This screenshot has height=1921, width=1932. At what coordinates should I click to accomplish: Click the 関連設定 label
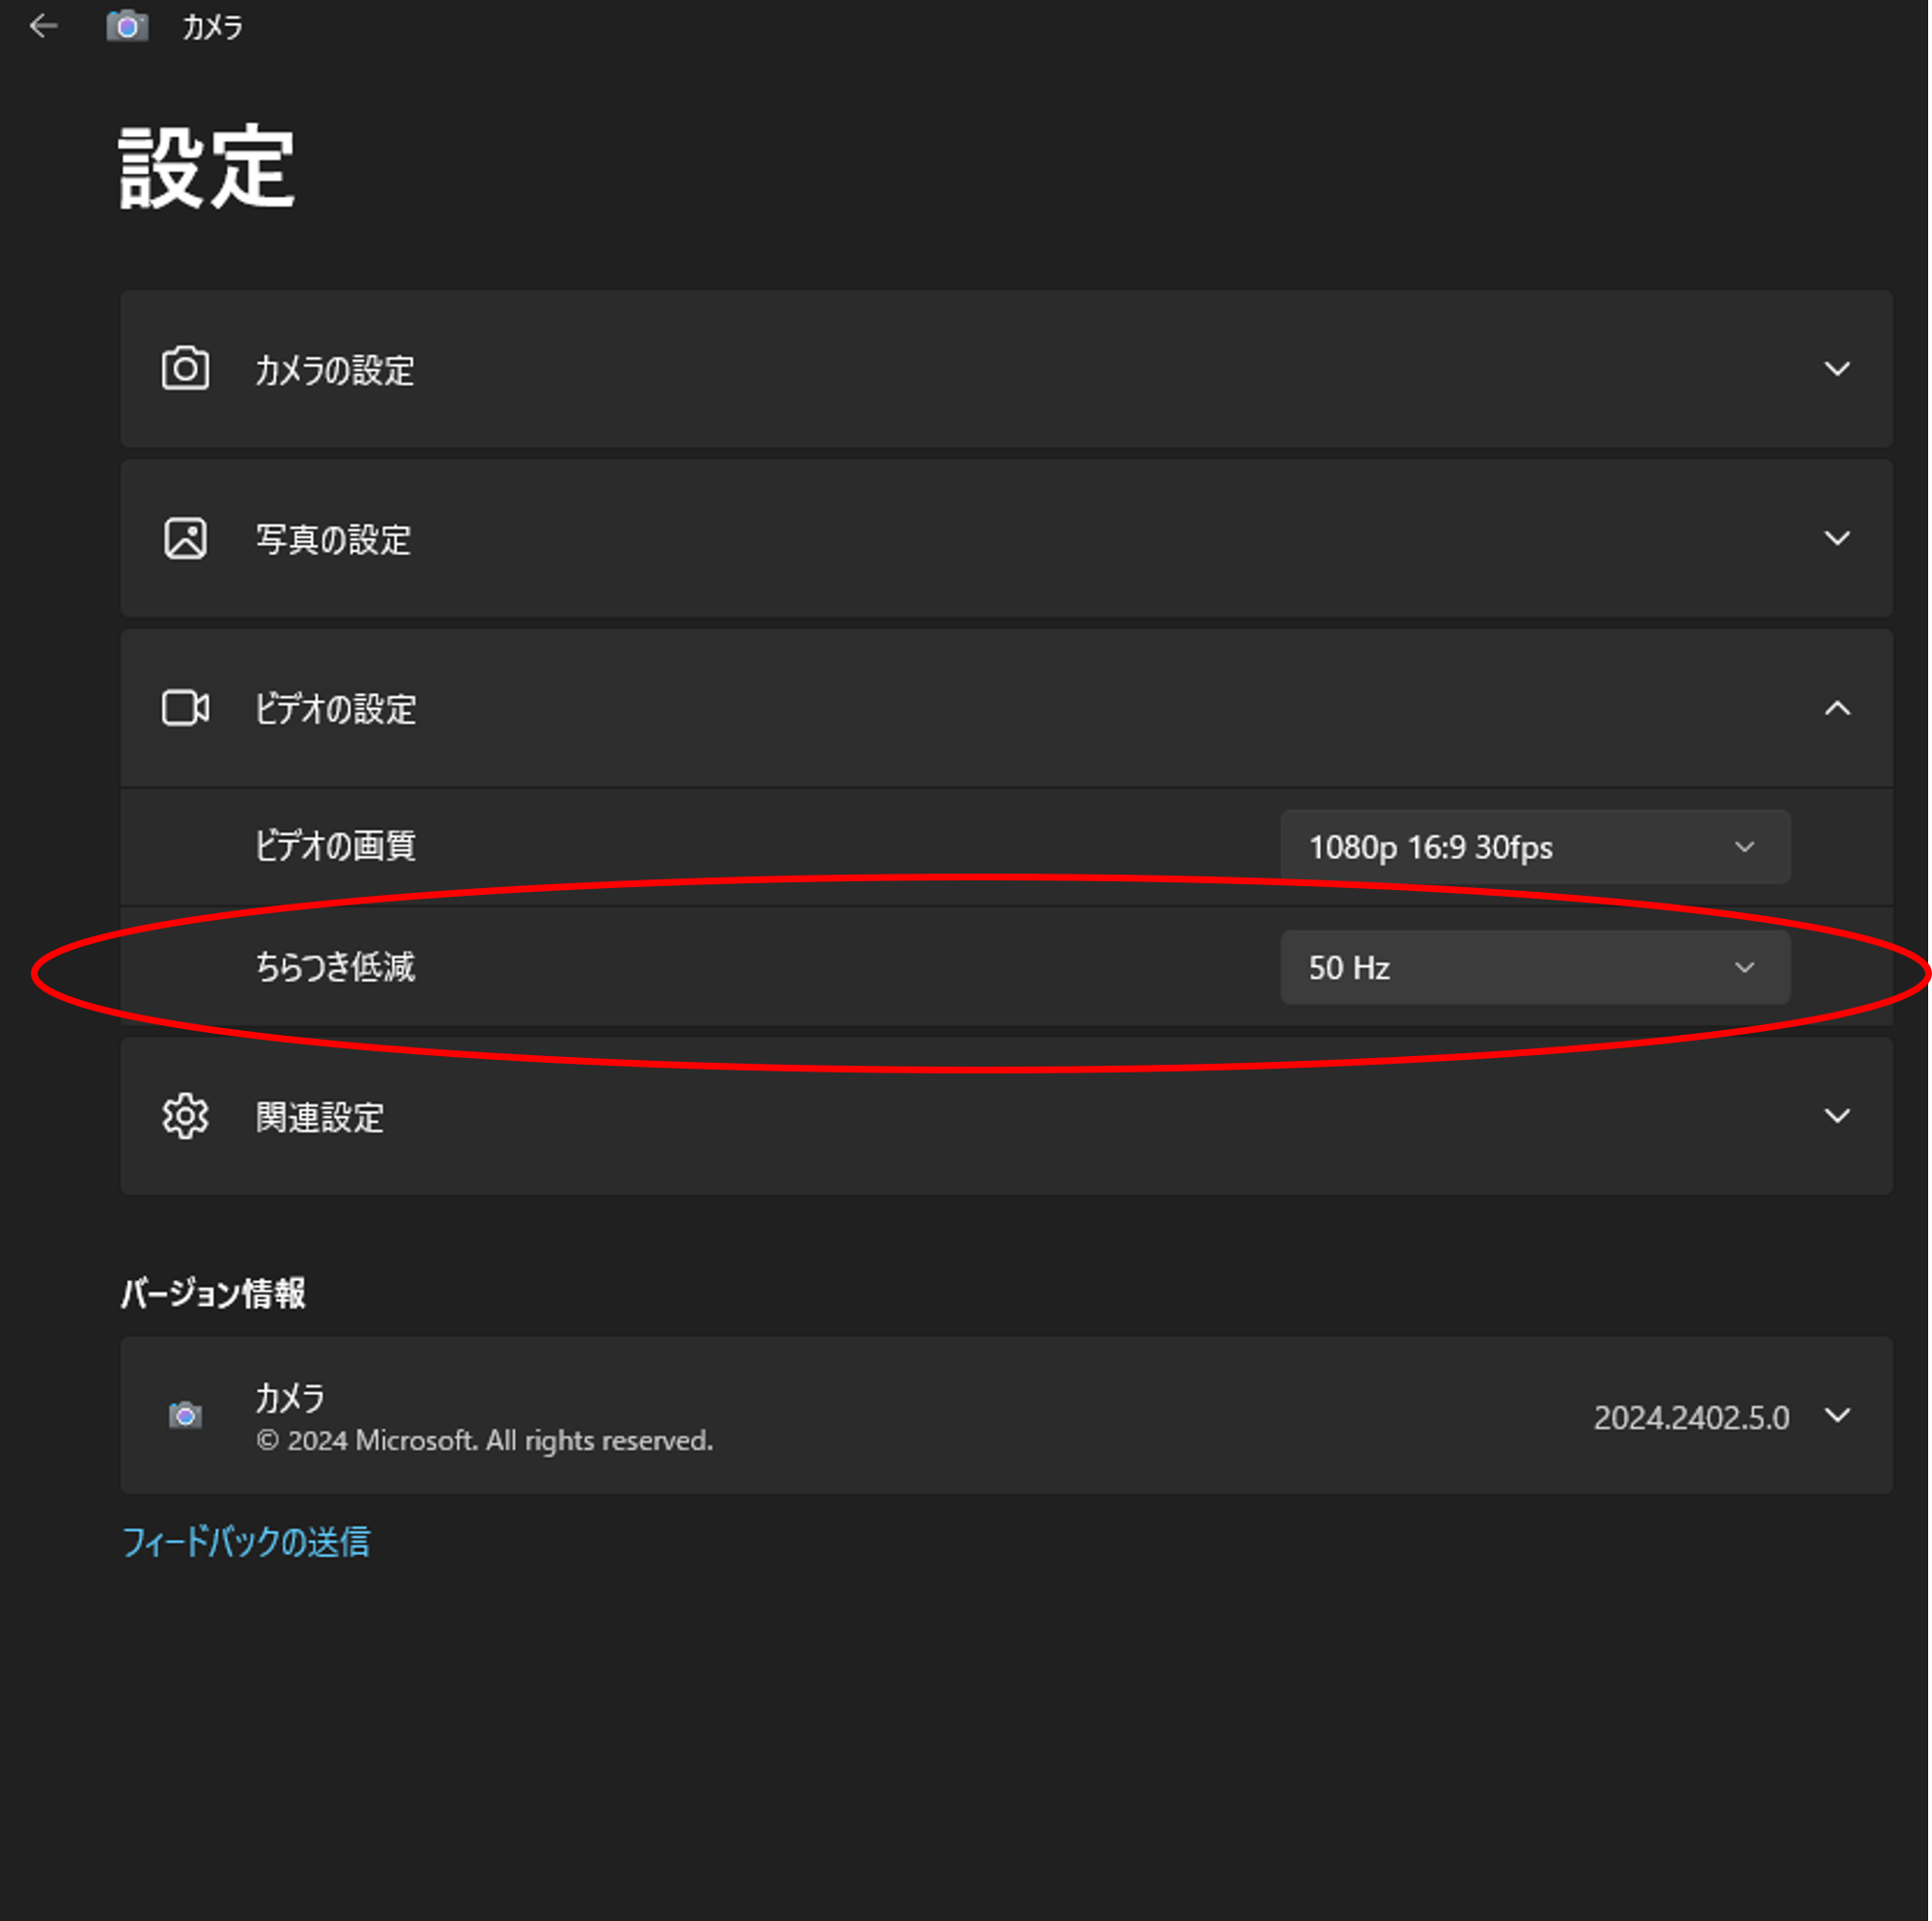pos(320,1116)
